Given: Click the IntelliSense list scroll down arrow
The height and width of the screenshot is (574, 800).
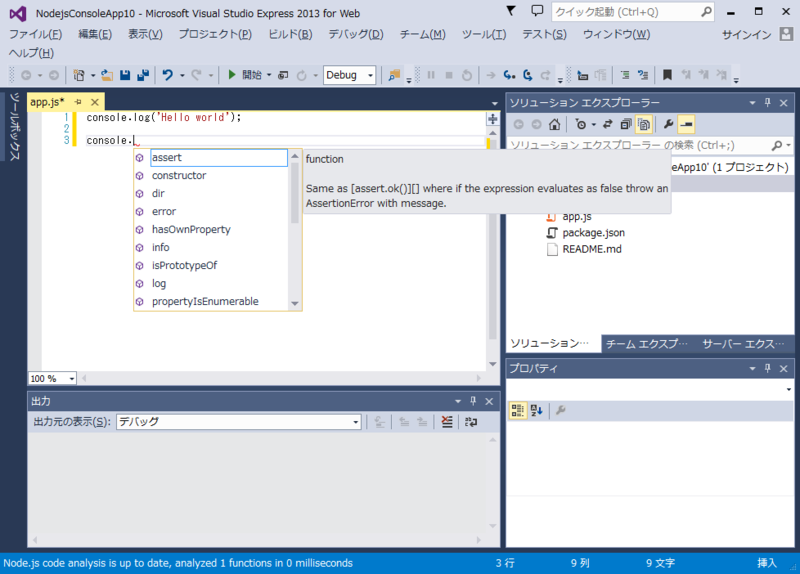Looking at the screenshot, I should click(295, 304).
